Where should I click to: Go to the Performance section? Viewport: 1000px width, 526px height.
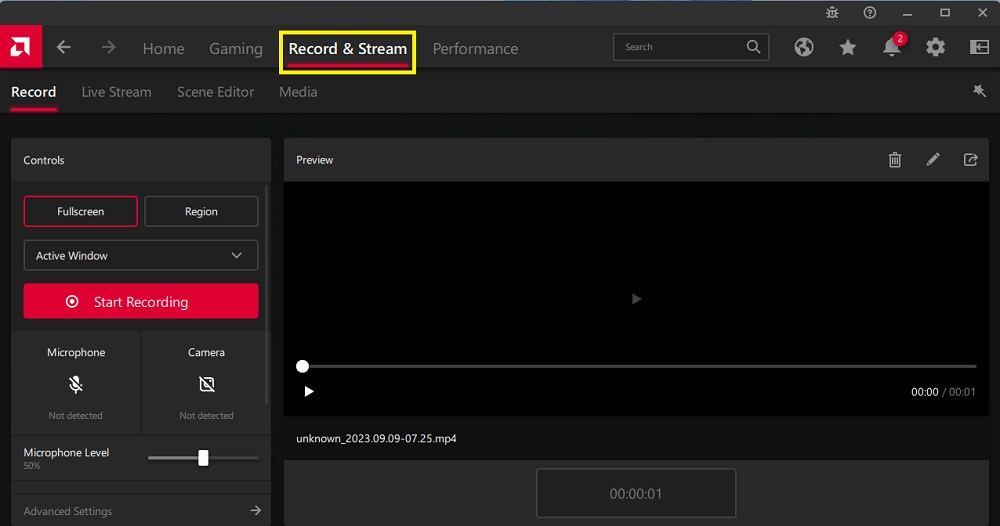475,48
